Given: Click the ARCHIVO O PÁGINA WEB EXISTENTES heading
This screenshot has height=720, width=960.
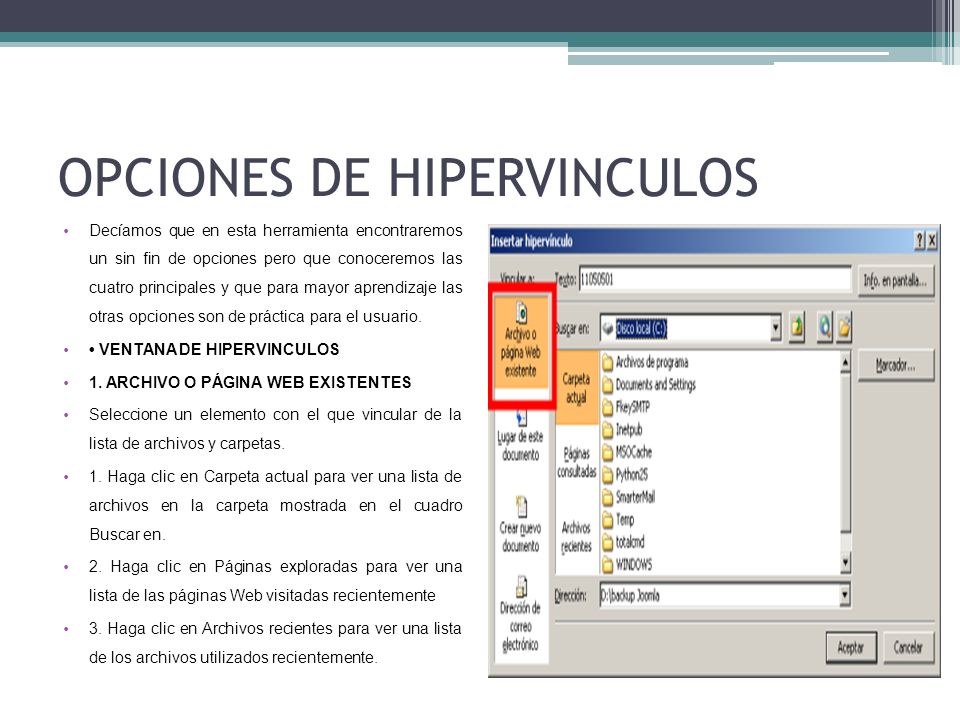Looking at the screenshot, I should (x=250, y=383).
